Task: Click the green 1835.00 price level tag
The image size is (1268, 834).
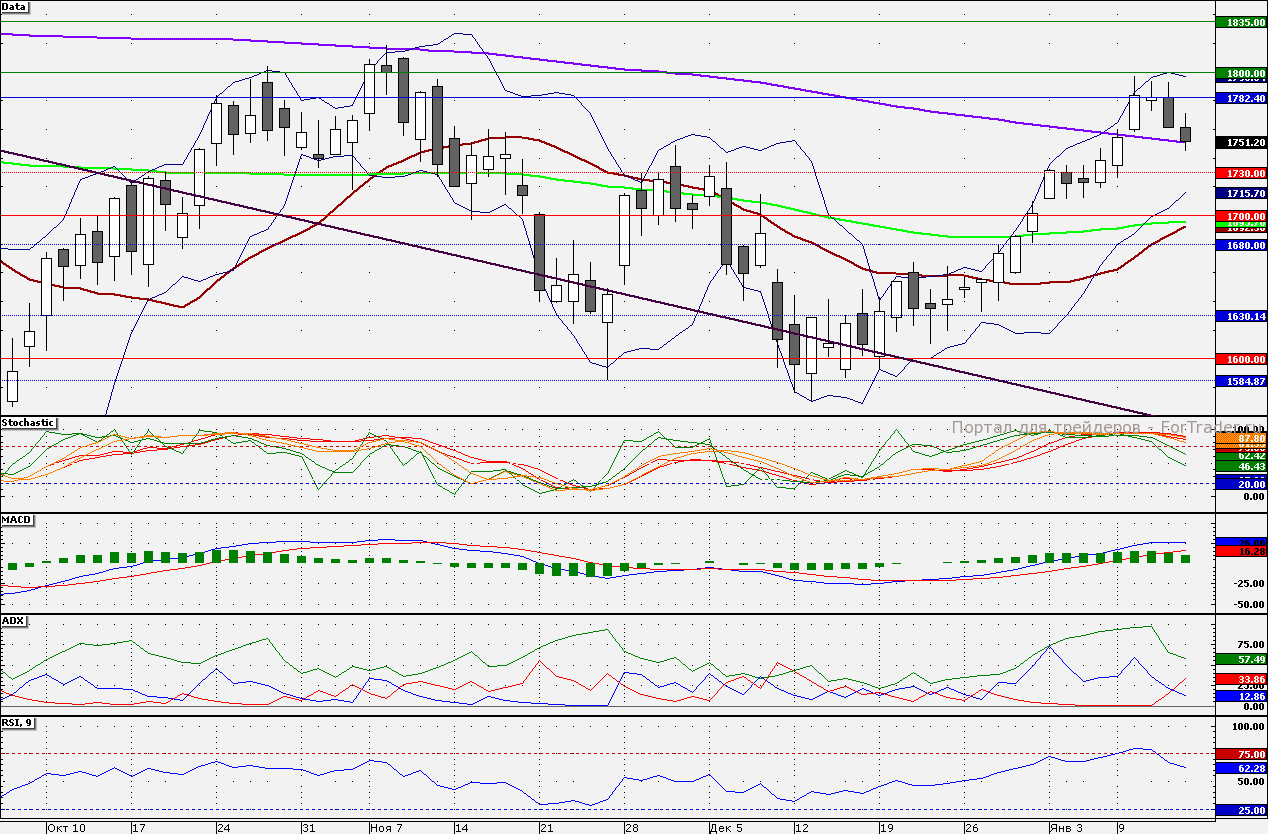Action: [1239, 21]
